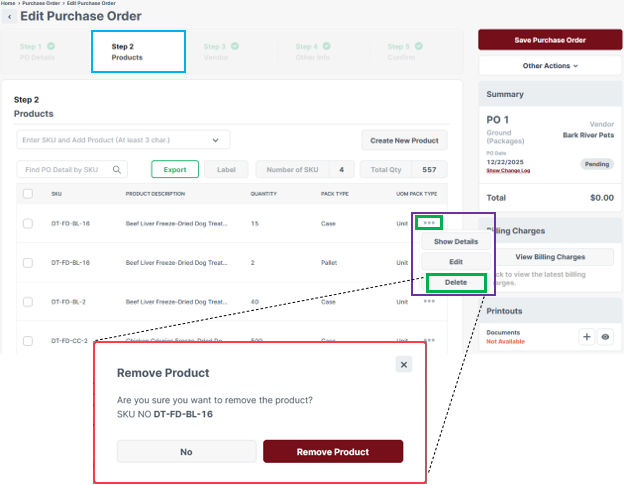
Task: Open the Enter SKU and Add Product dropdown
Action: pyautogui.click(x=123, y=140)
